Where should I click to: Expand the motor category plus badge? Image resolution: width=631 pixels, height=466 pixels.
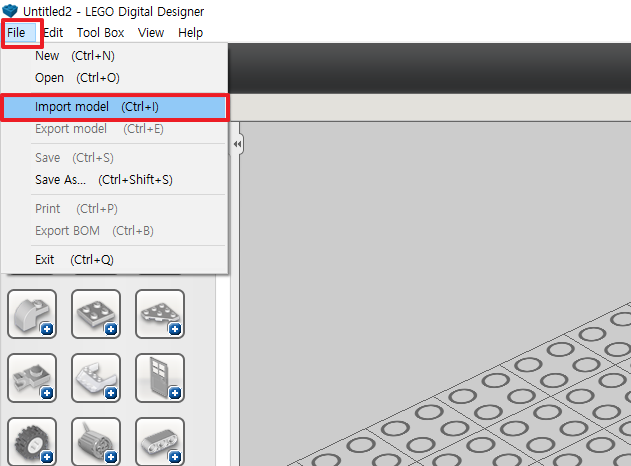[x=111, y=457]
